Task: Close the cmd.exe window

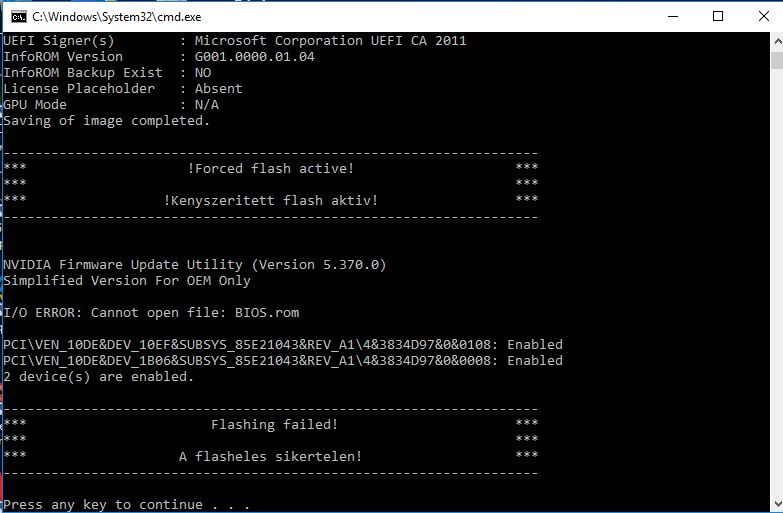Action: [763, 16]
